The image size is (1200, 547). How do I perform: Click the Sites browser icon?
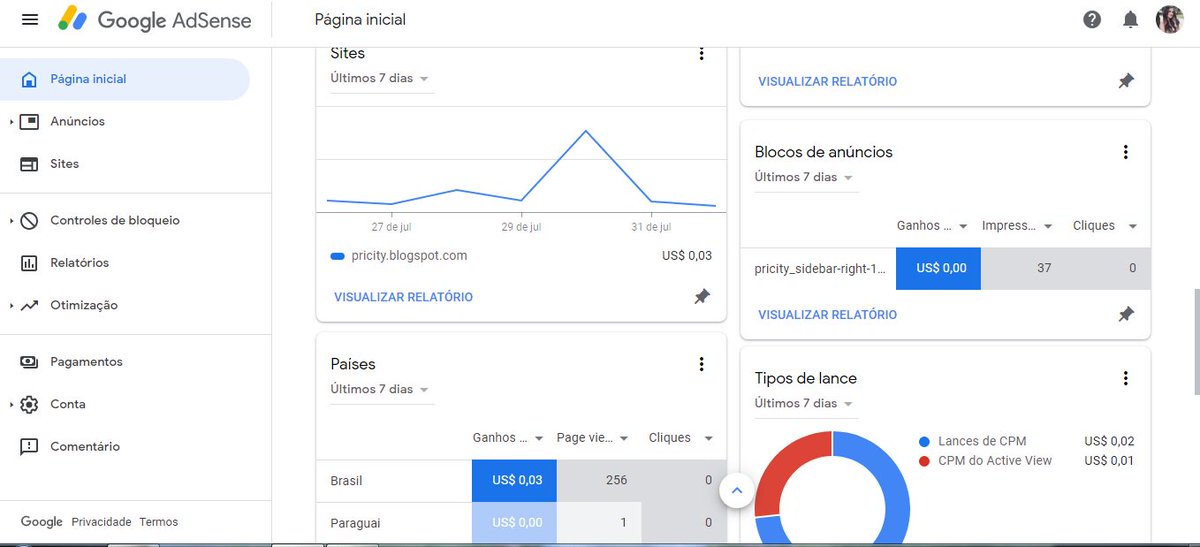click(30, 164)
